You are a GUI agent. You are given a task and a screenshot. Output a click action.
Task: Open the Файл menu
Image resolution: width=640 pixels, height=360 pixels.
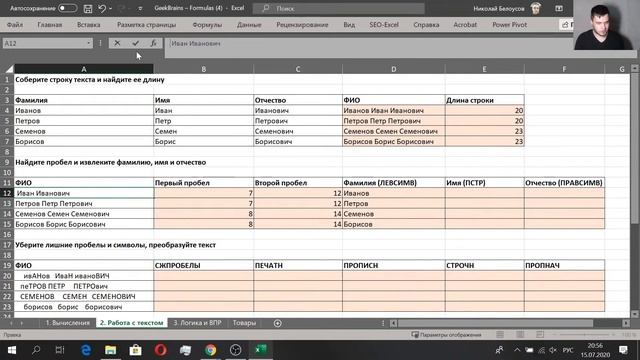(x=15, y=25)
